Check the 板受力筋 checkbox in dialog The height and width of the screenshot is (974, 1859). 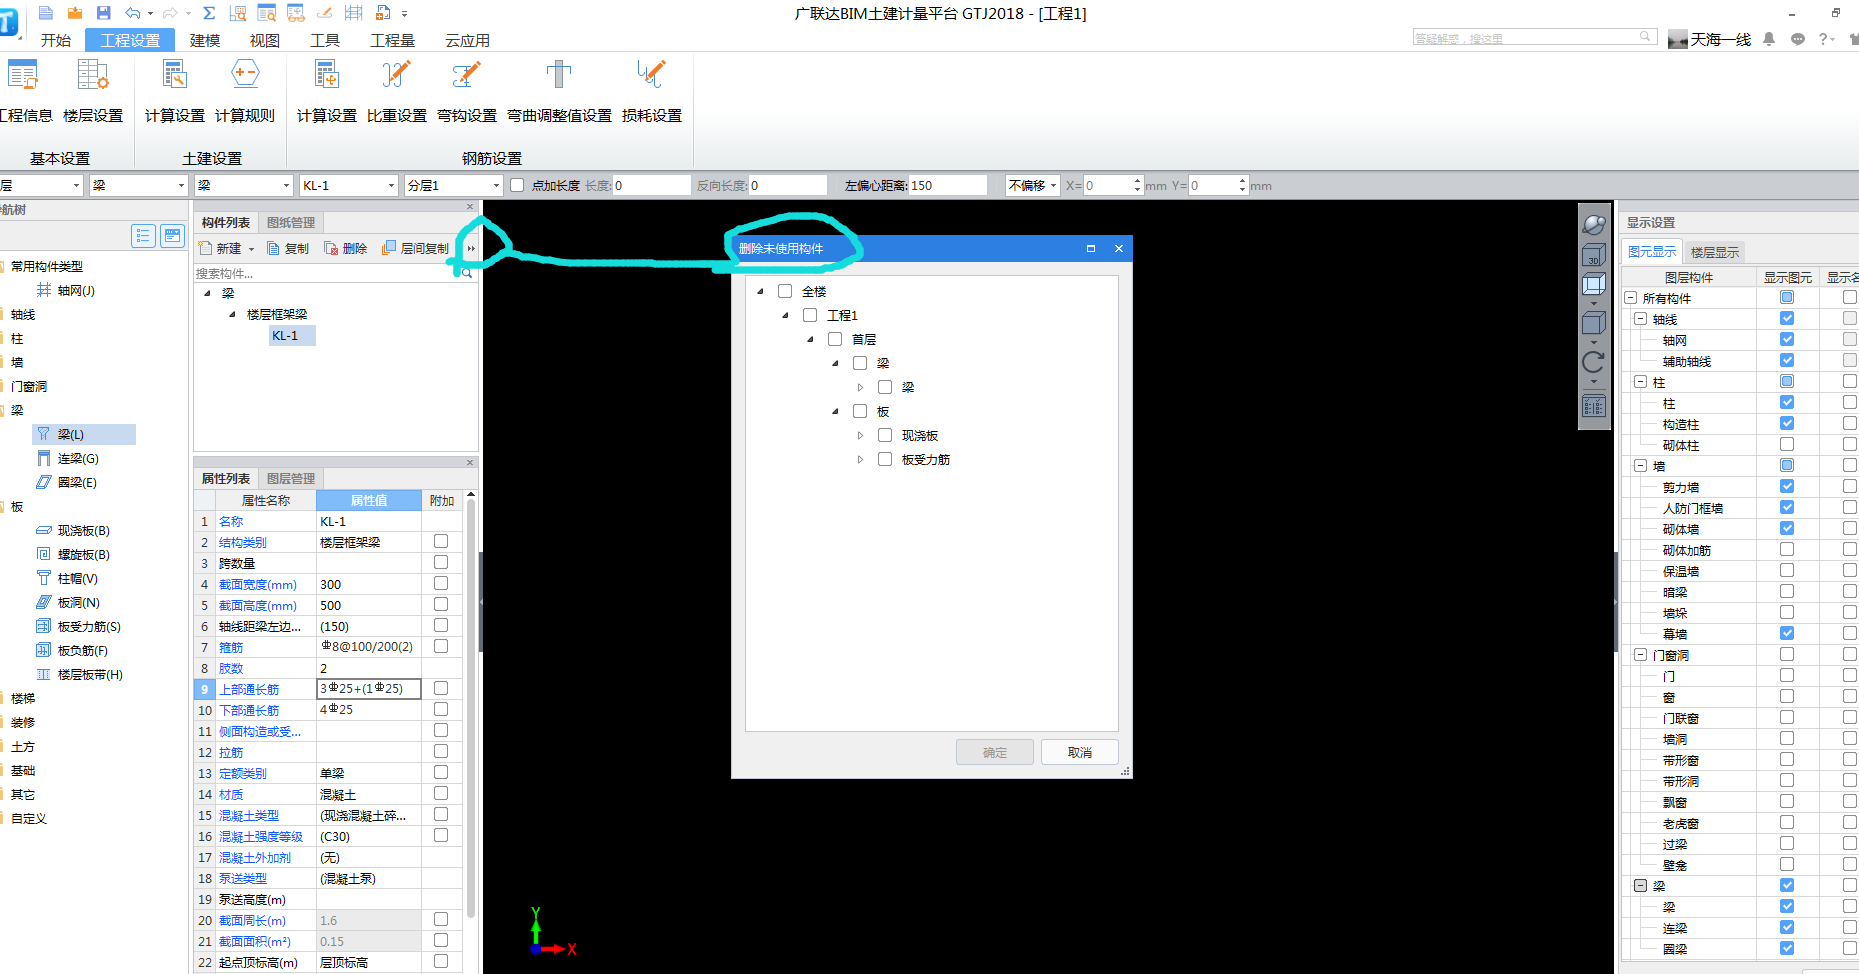tap(885, 459)
